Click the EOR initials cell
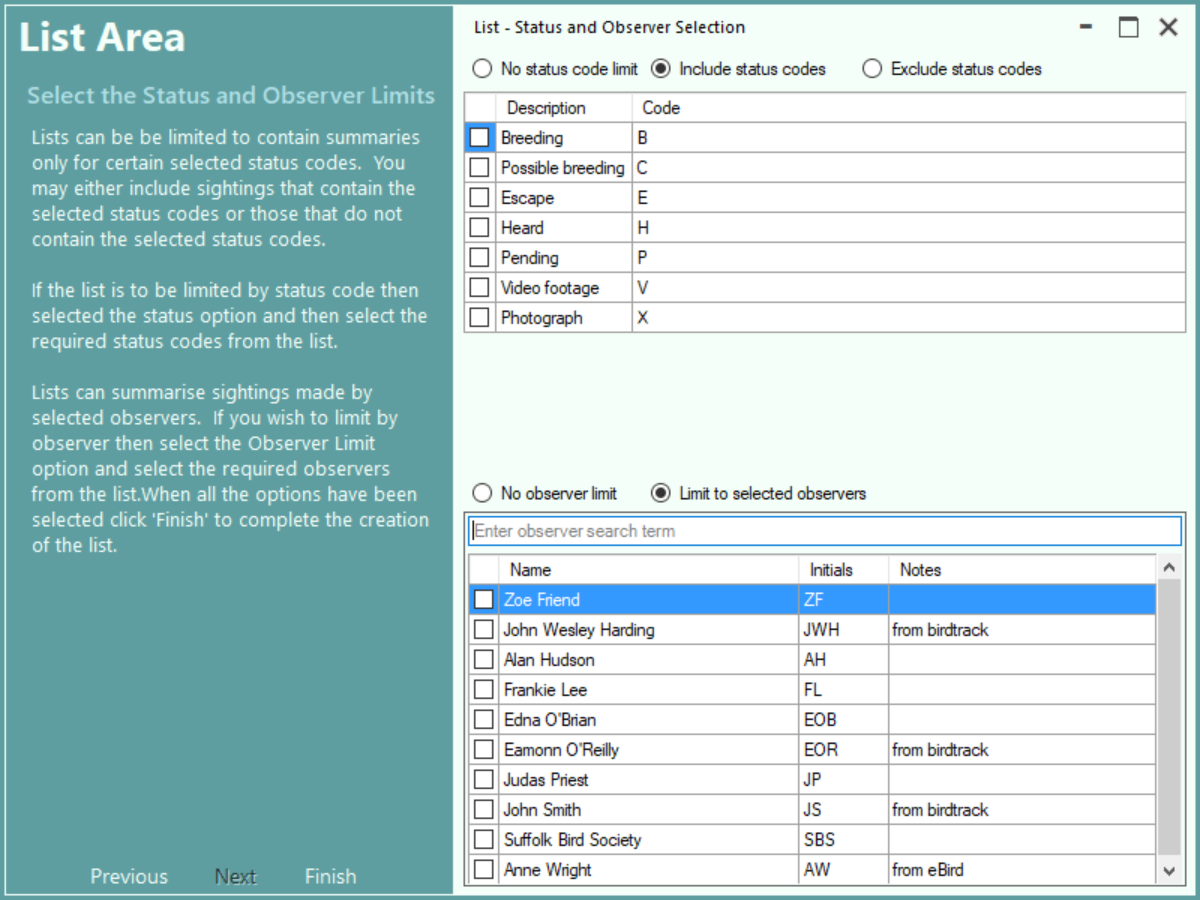 pos(843,750)
